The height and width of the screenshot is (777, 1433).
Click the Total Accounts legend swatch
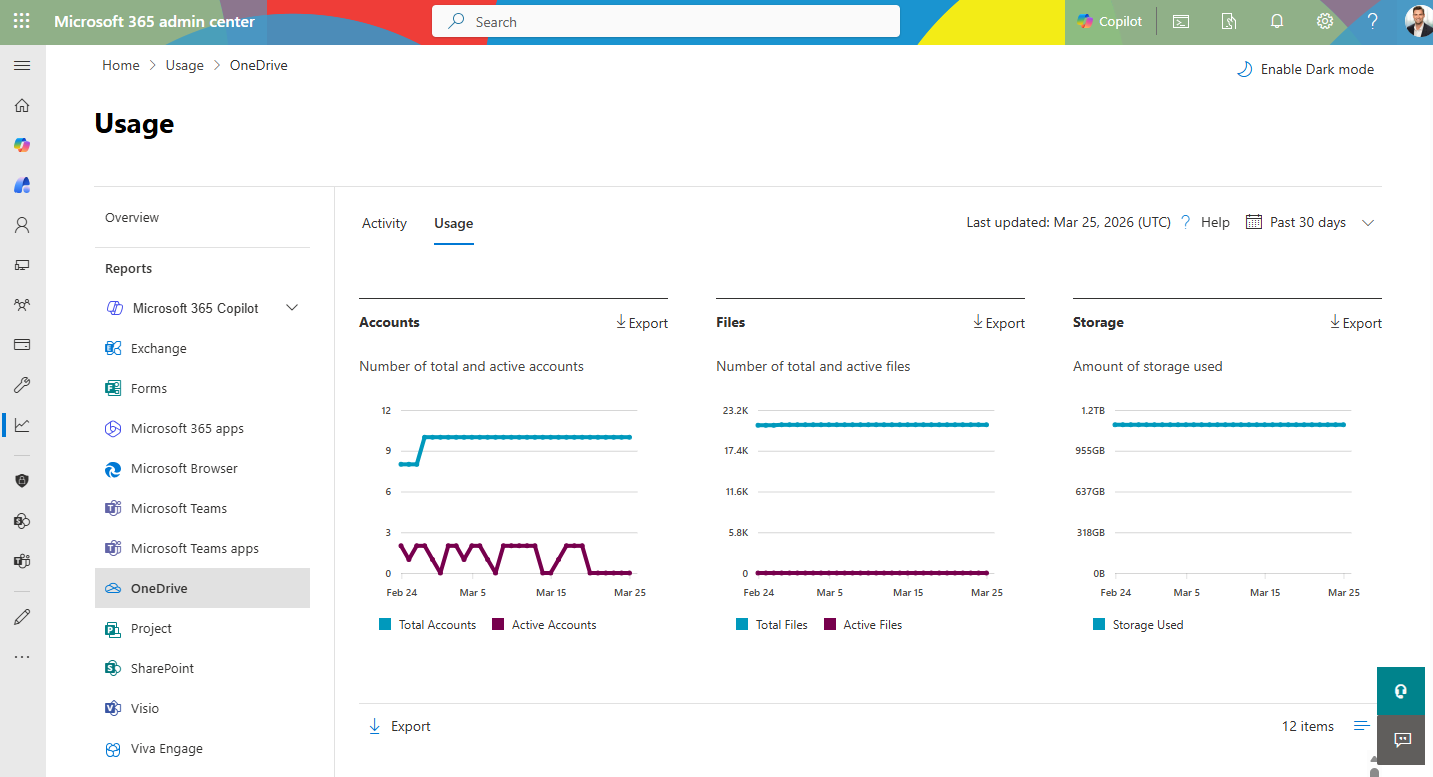(387, 624)
